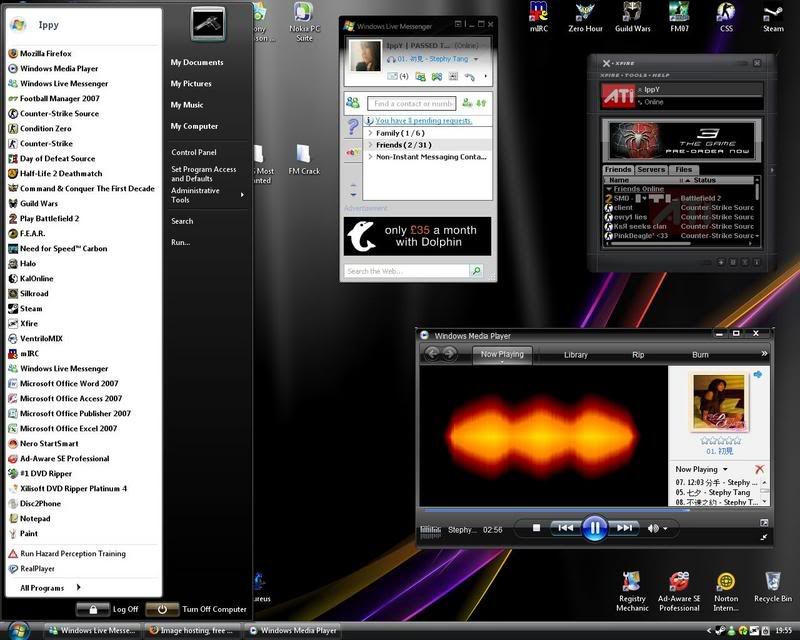Open the Zero Hour desktop icon
This screenshot has width=800, height=640.
pos(585,17)
